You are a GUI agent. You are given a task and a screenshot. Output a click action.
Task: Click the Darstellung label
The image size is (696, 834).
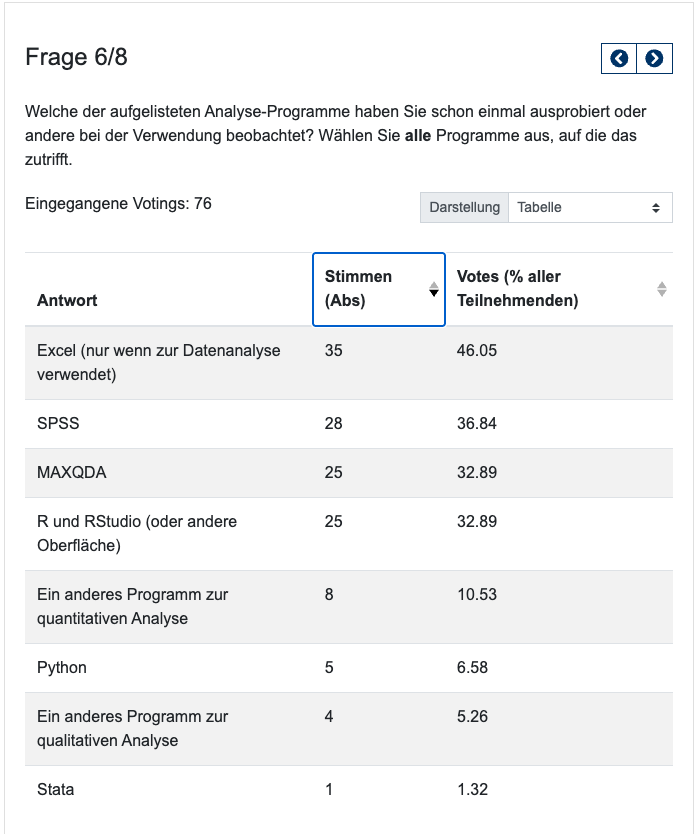pos(464,208)
